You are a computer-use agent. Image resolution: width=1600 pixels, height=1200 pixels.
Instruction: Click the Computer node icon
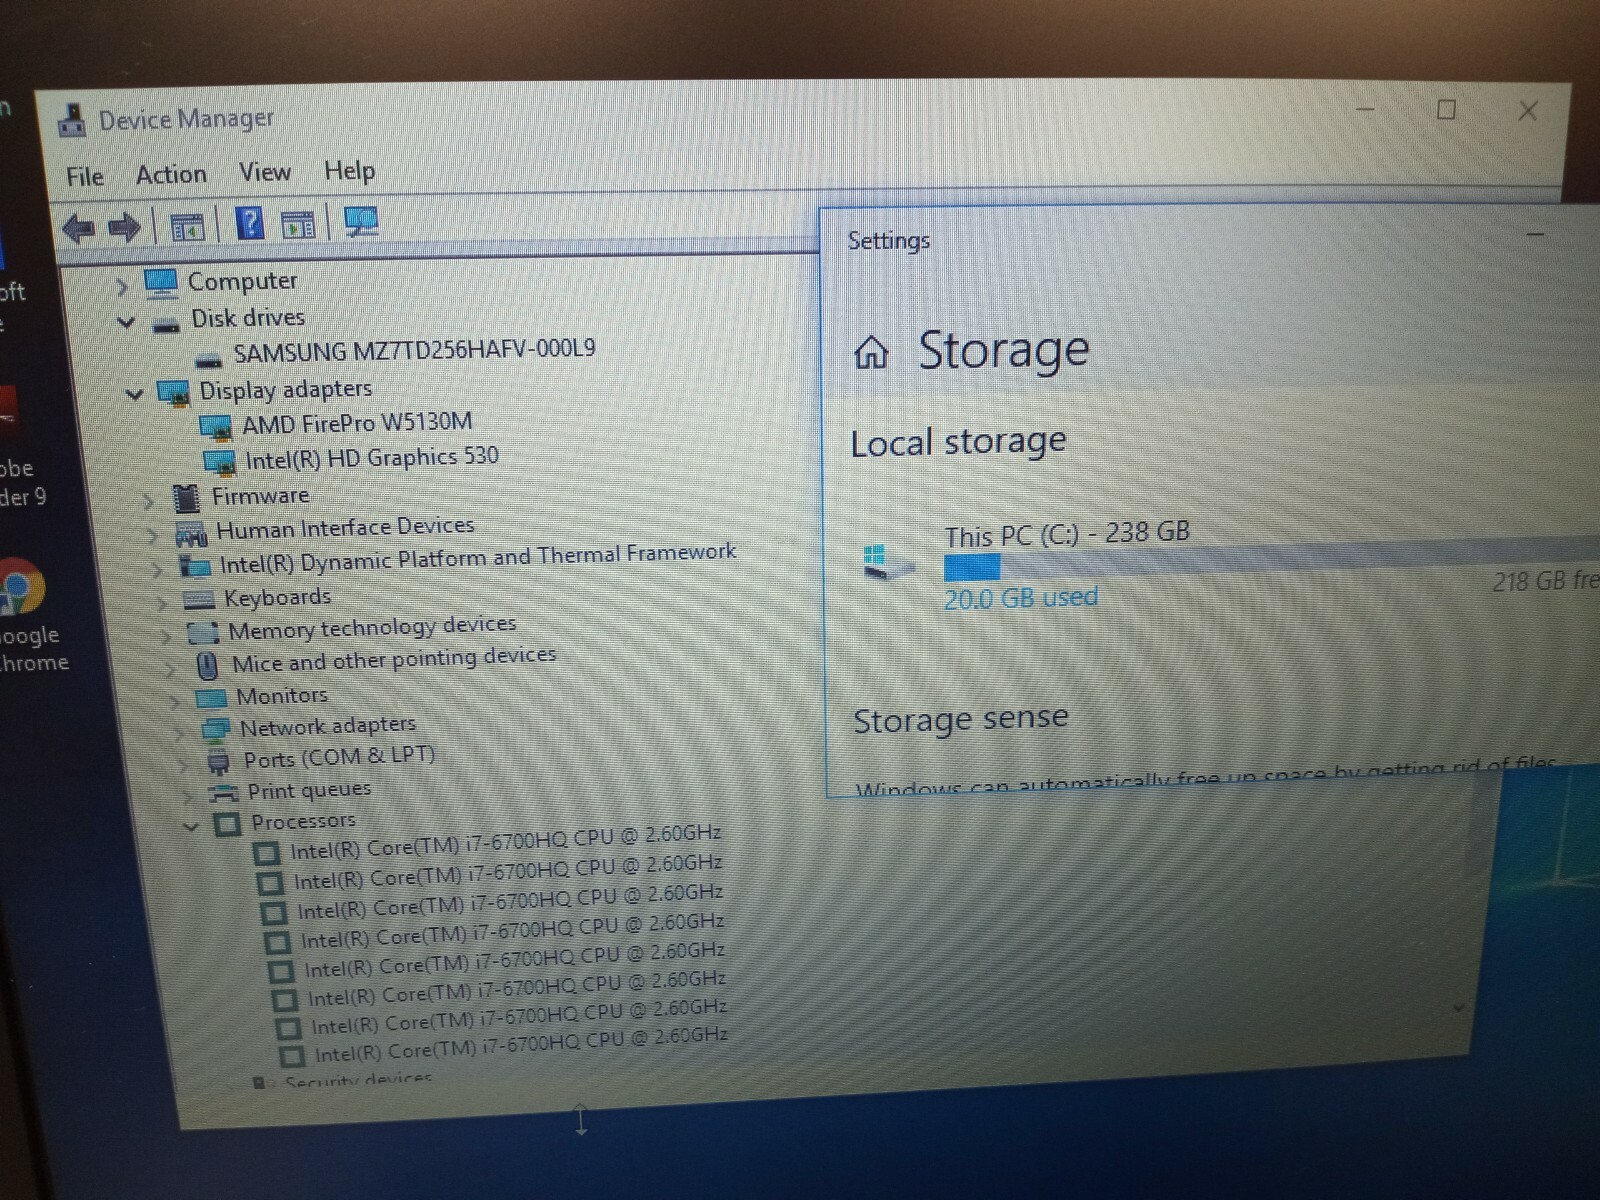coord(161,284)
